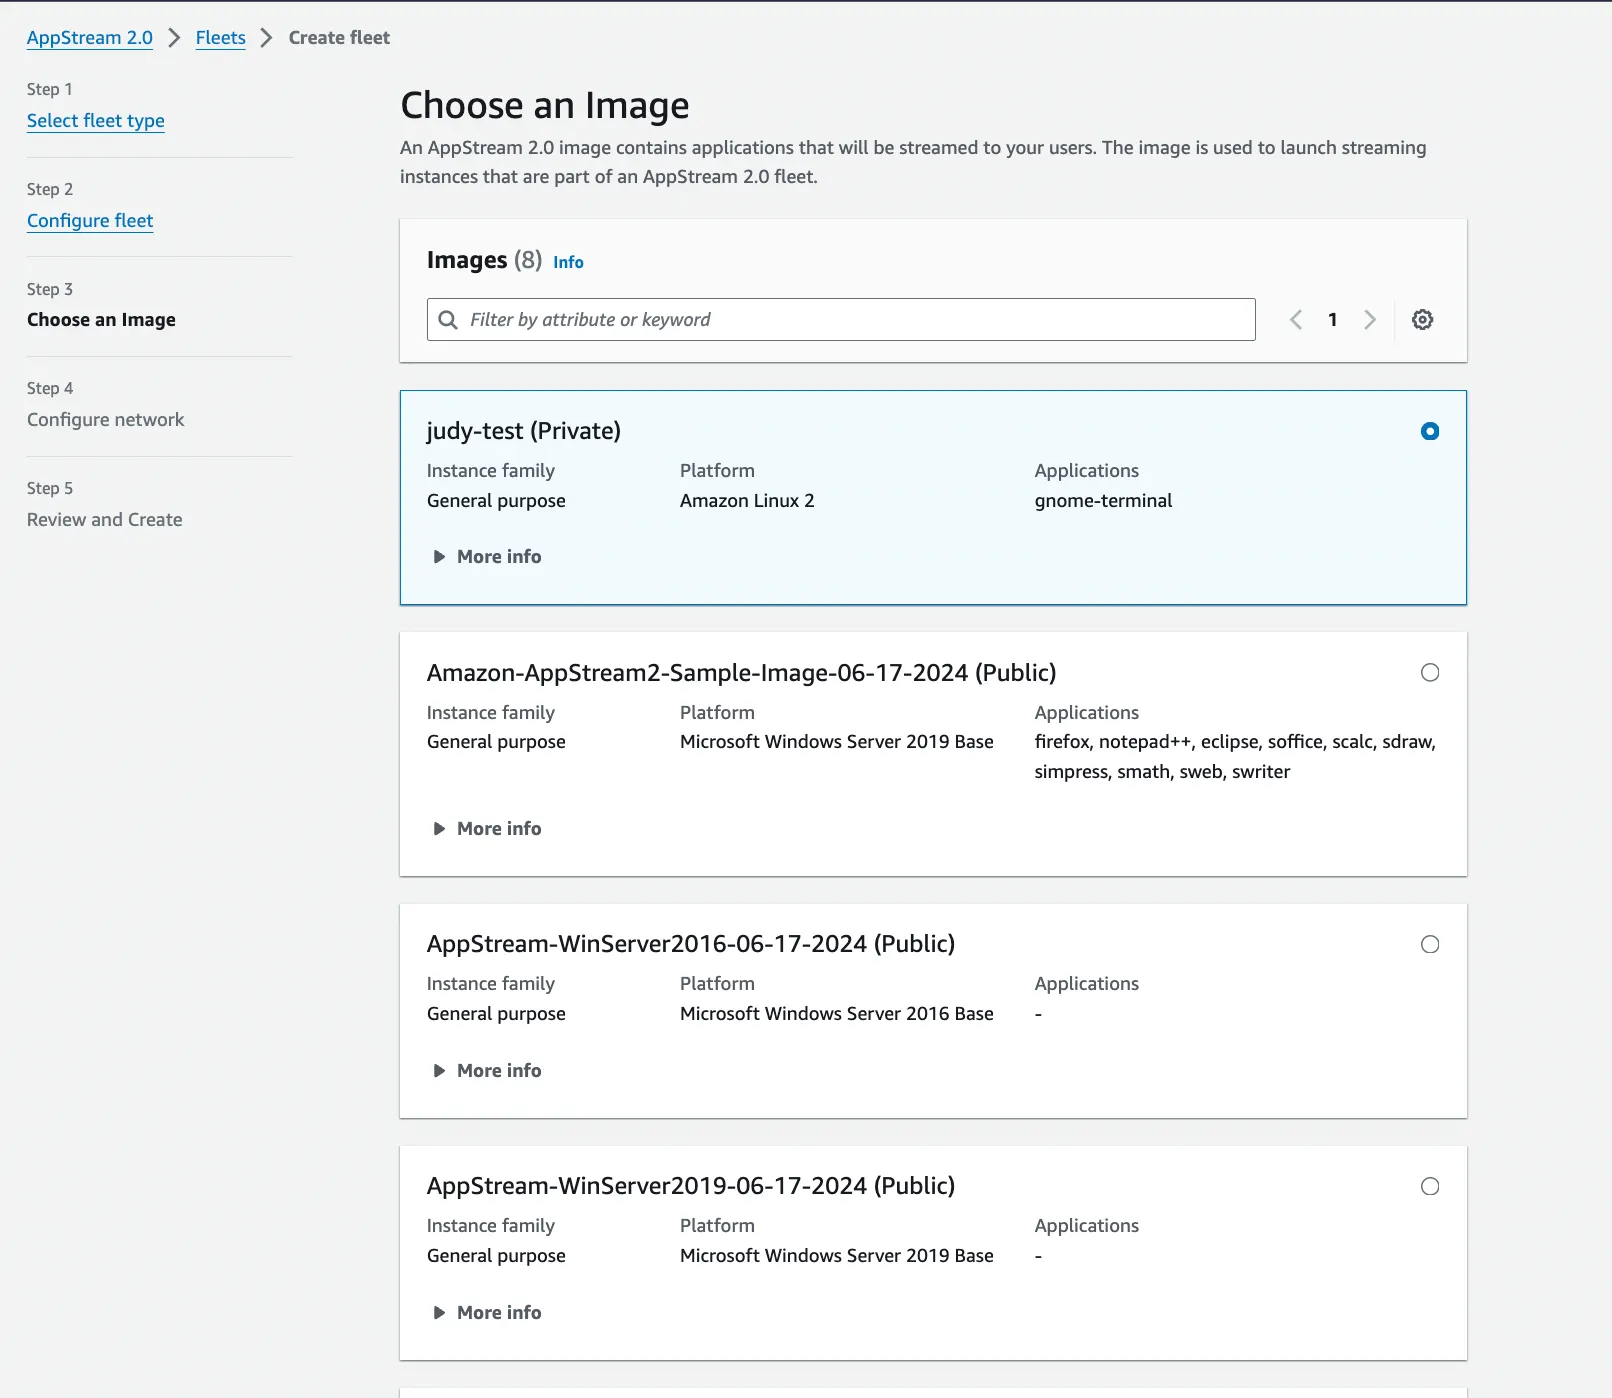Choose AppStream-WinServer2016-06-17-2024 radio button

coord(1430,945)
